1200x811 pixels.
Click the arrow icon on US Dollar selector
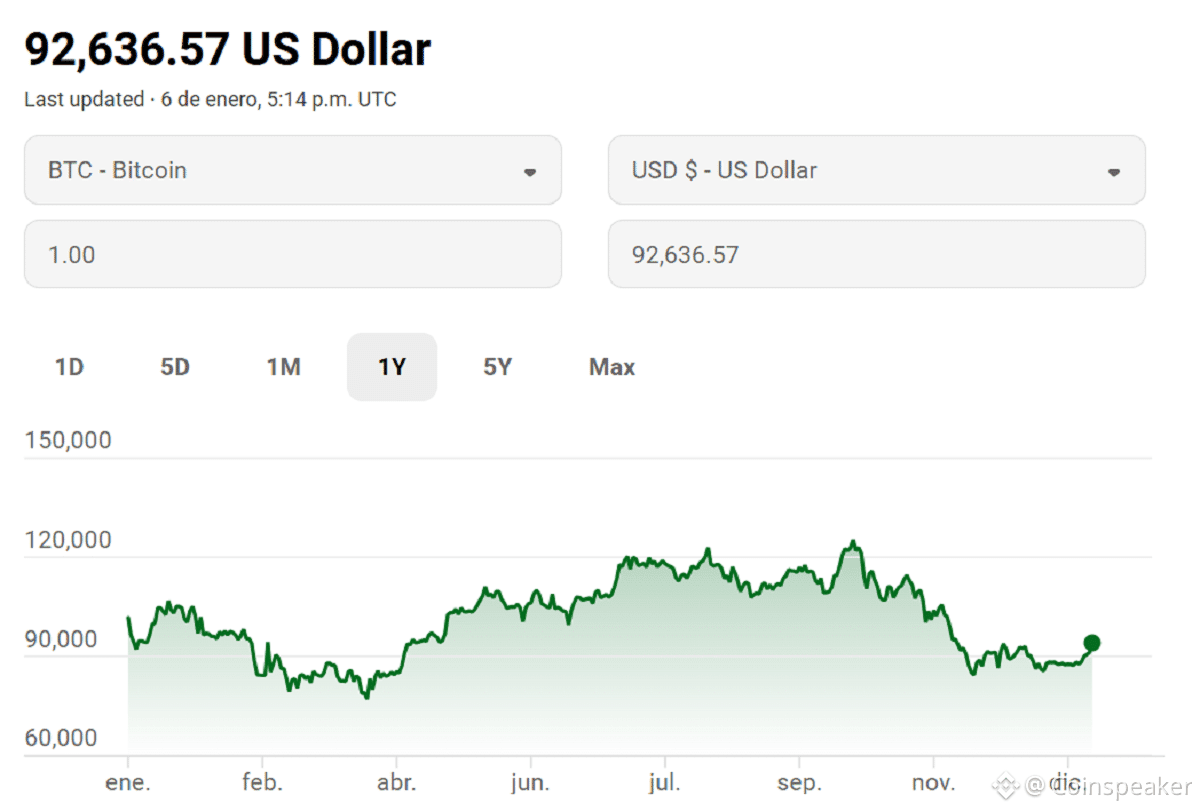[1113, 172]
